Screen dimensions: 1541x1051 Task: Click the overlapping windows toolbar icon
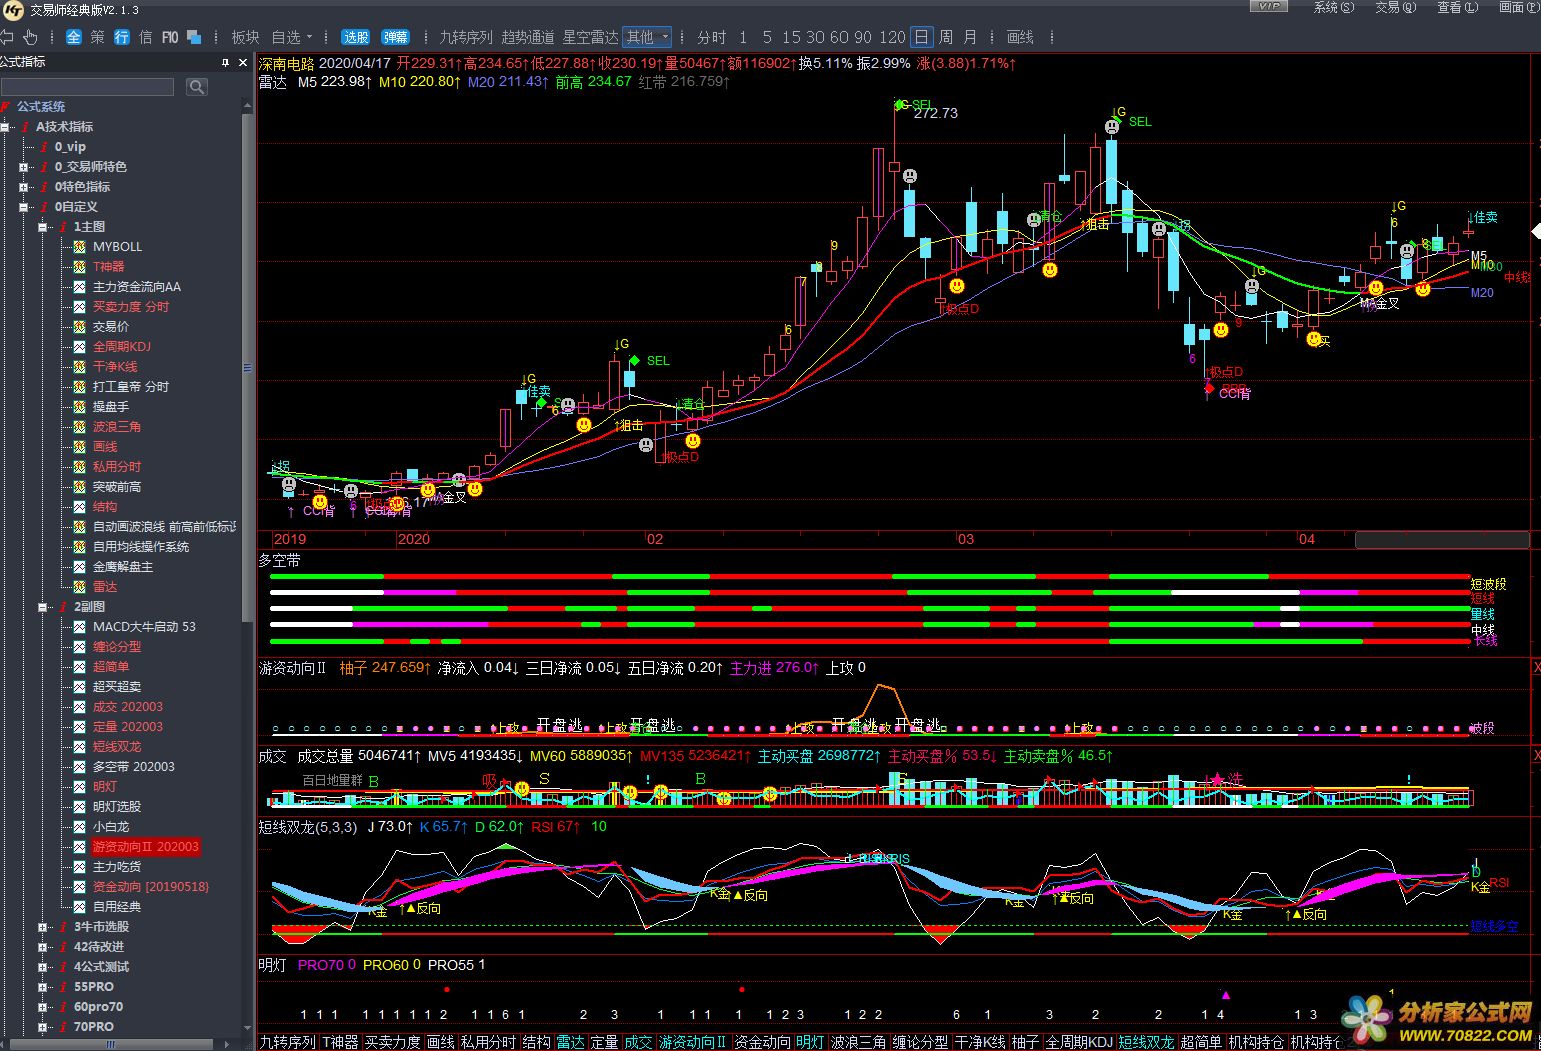194,37
